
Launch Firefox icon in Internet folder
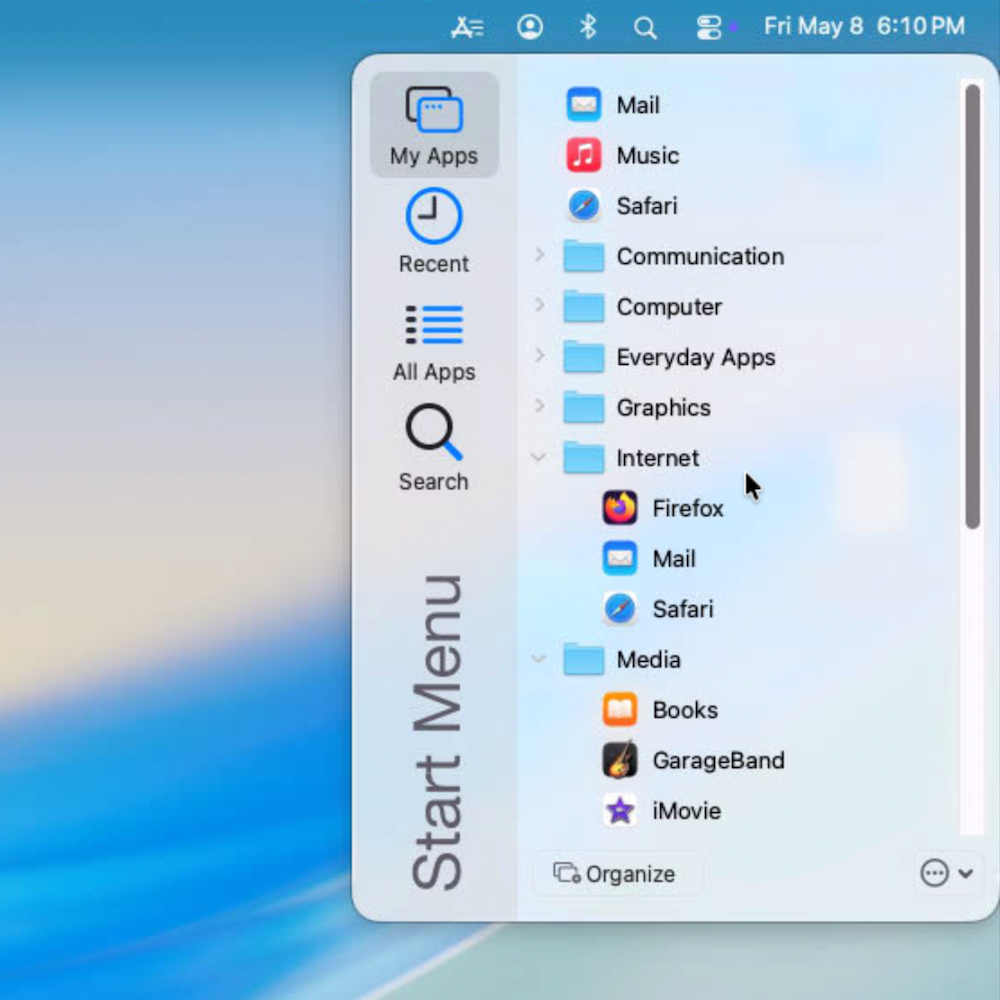coord(619,508)
